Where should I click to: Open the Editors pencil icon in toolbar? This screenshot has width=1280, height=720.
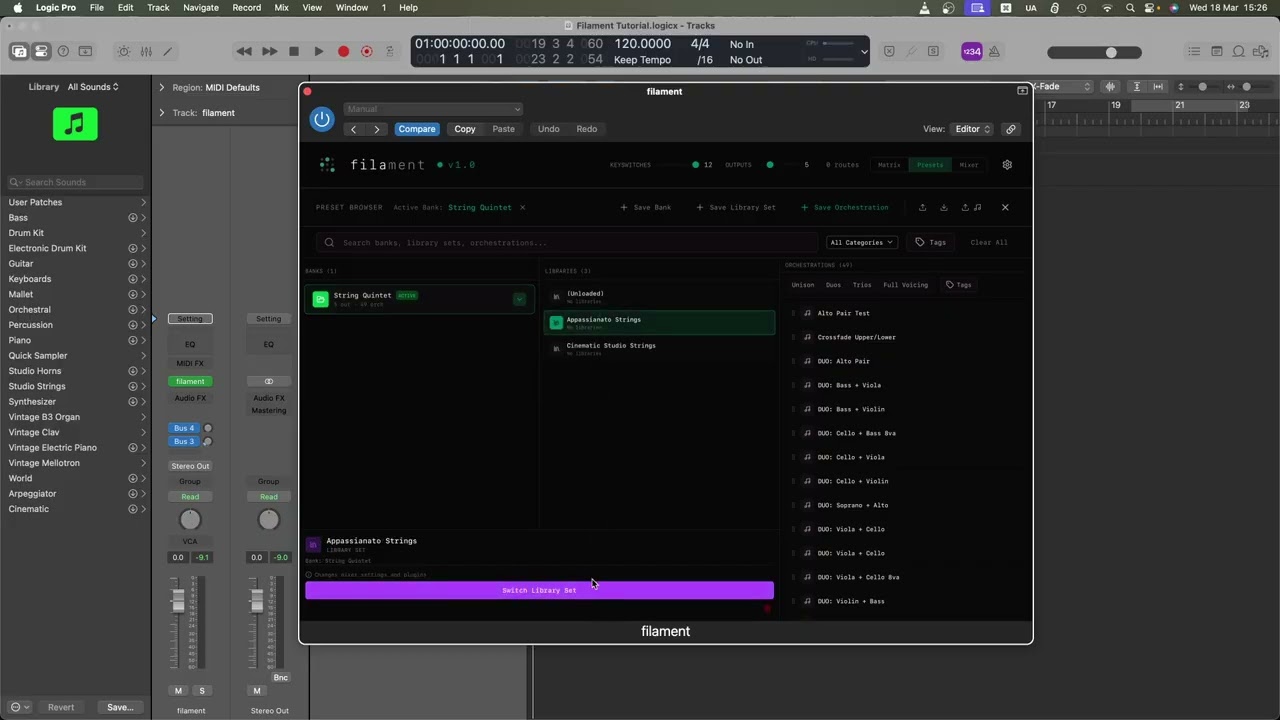pyautogui.click(x=168, y=52)
